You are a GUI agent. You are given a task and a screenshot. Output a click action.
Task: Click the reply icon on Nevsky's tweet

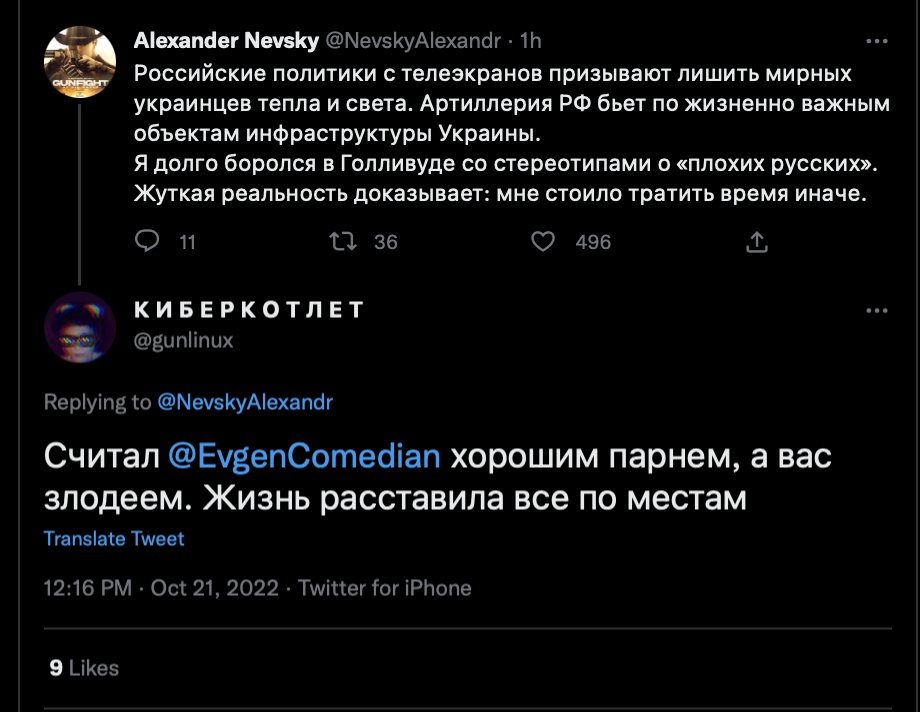147,241
